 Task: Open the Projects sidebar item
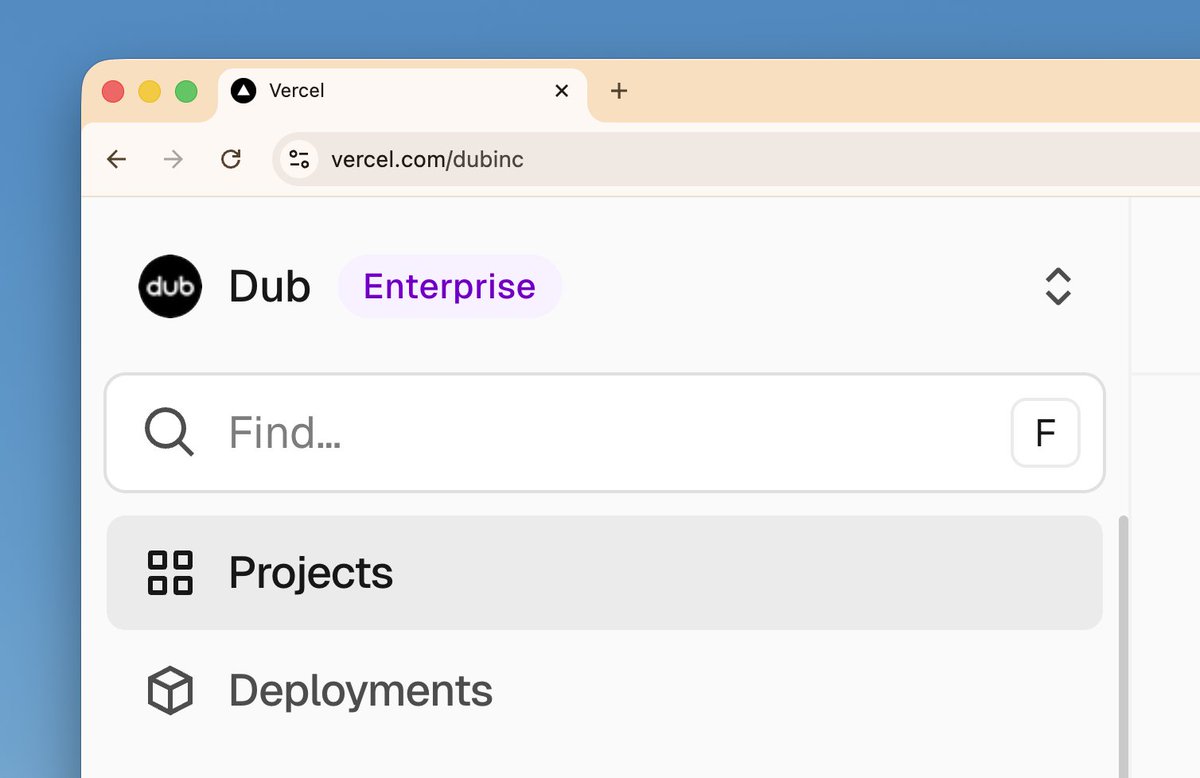coord(605,573)
